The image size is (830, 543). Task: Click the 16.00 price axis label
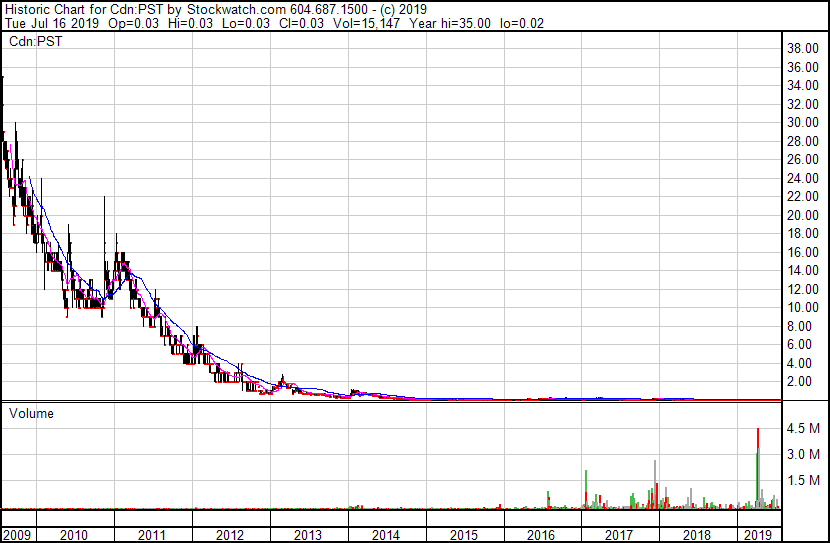803,252
